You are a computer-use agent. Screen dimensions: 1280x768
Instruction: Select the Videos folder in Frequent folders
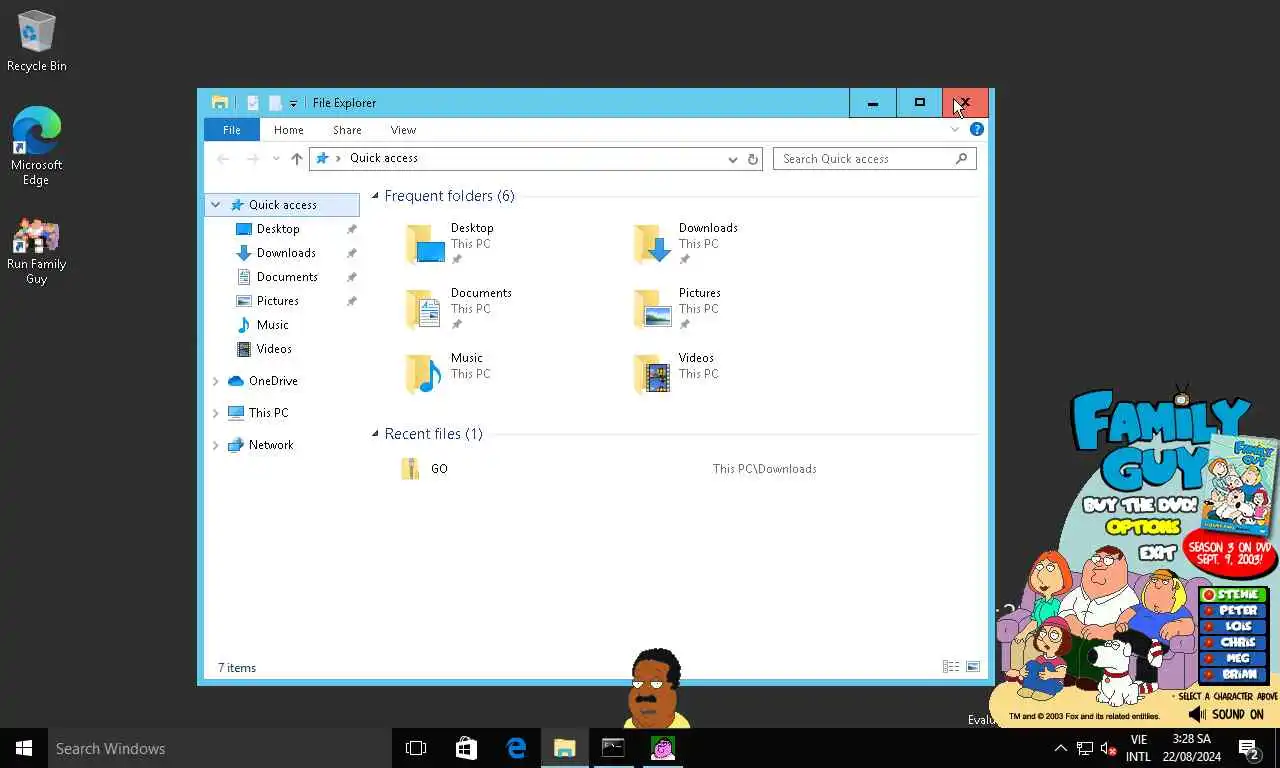[x=676, y=374]
